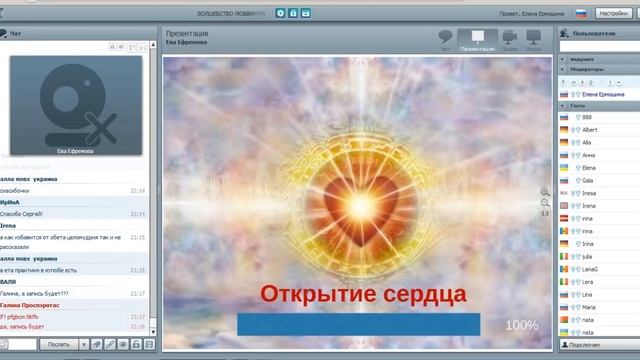The width and height of the screenshot is (640, 360).
Task: Zoom out of the presentation slide
Action: point(545,203)
